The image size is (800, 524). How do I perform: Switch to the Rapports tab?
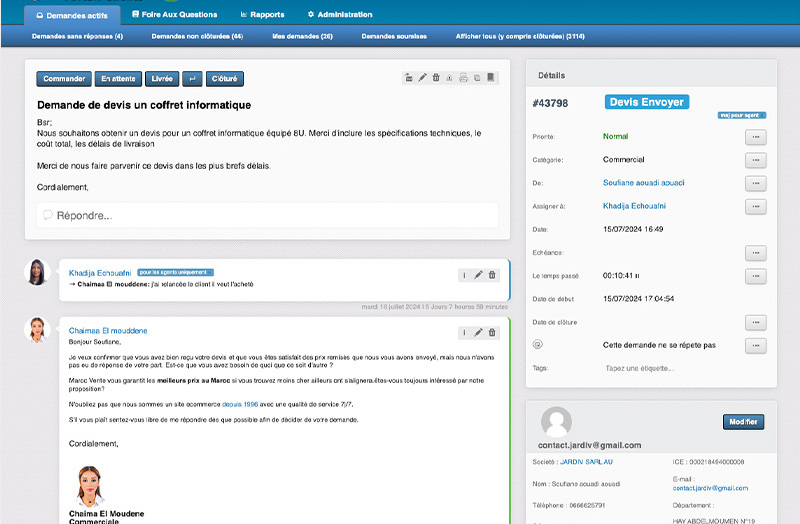coord(262,15)
